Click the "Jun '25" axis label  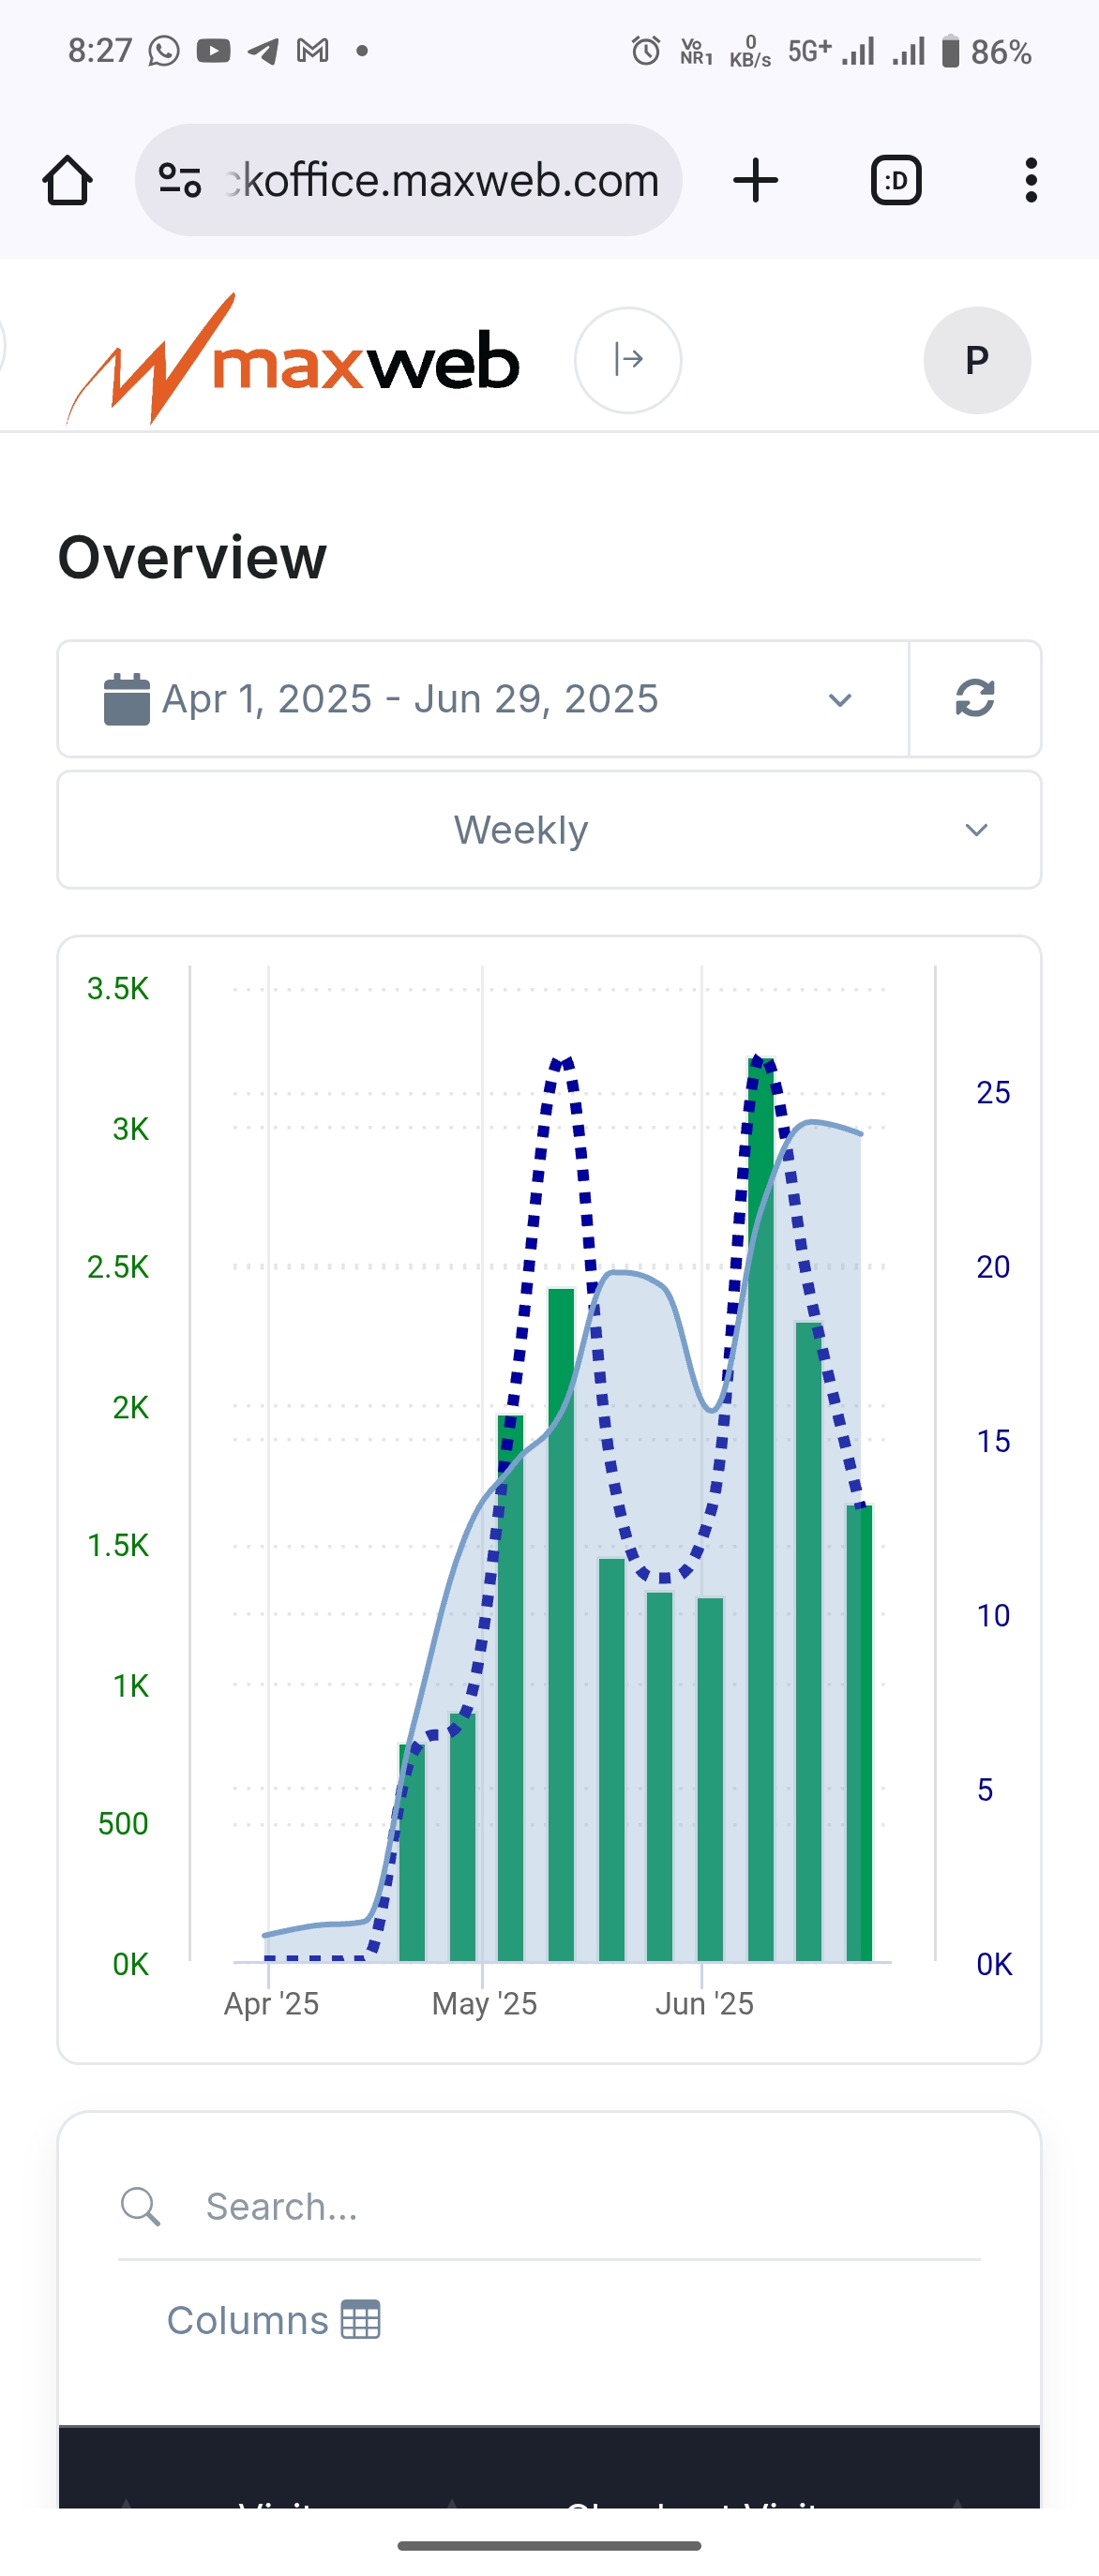[x=704, y=2004]
